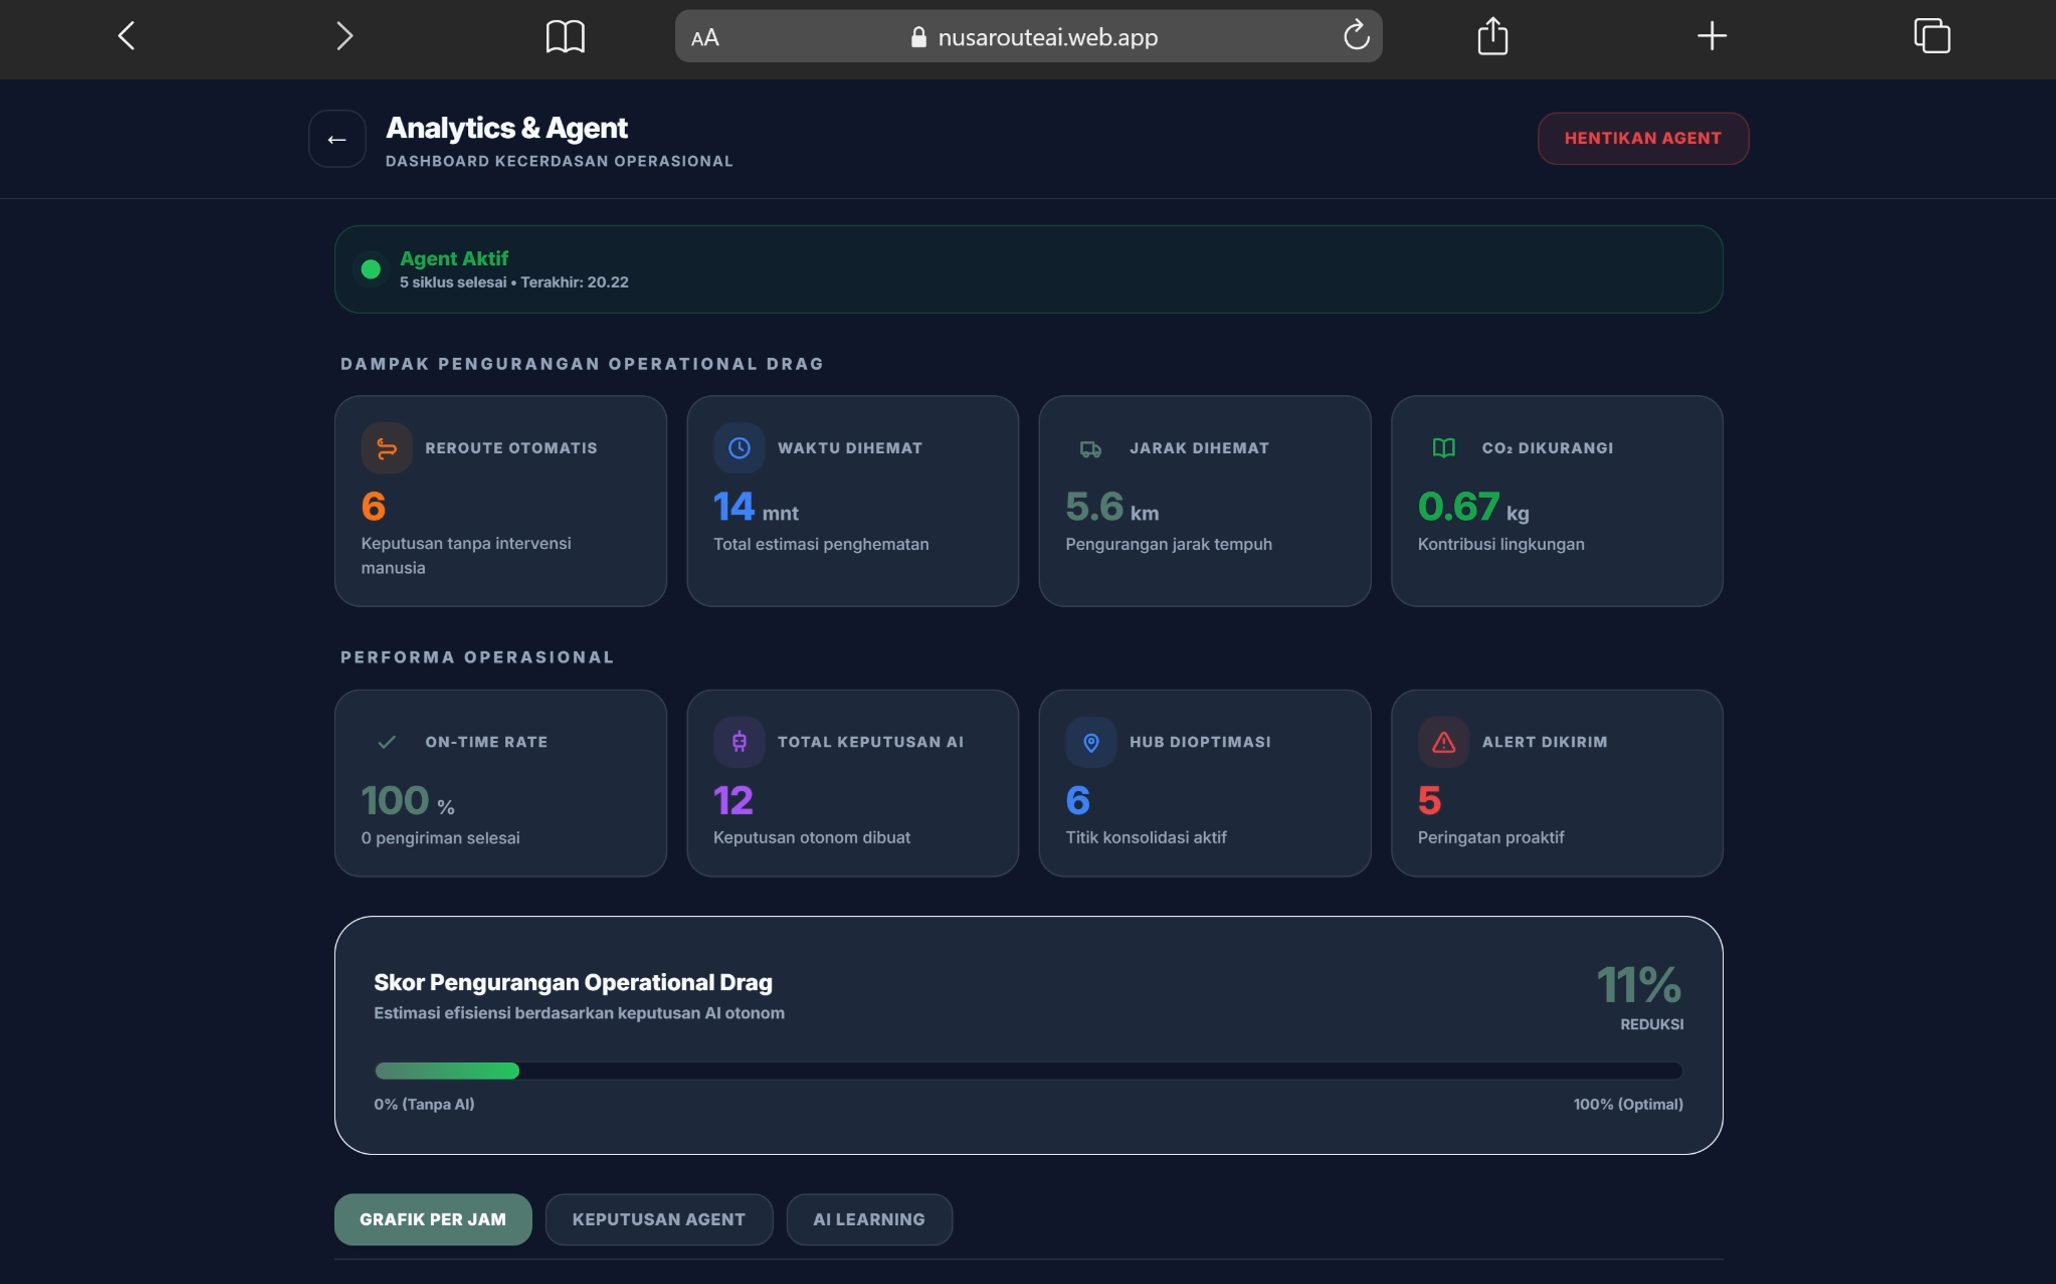Image resolution: width=2056 pixels, height=1284 pixels.
Task: Click 'Estimasi efisiensi berdasarkan keputusan AI otonom'
Action: pos(579,1013)
